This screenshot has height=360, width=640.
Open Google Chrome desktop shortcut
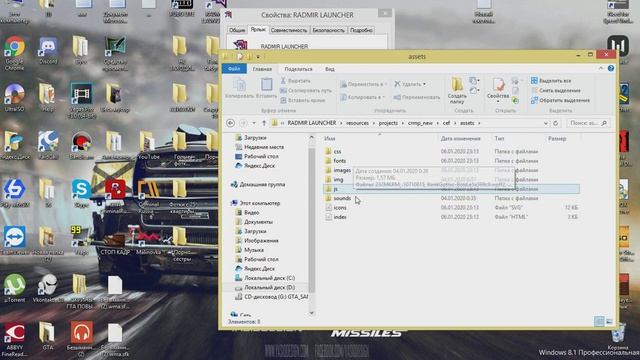(x=15, y=52)
